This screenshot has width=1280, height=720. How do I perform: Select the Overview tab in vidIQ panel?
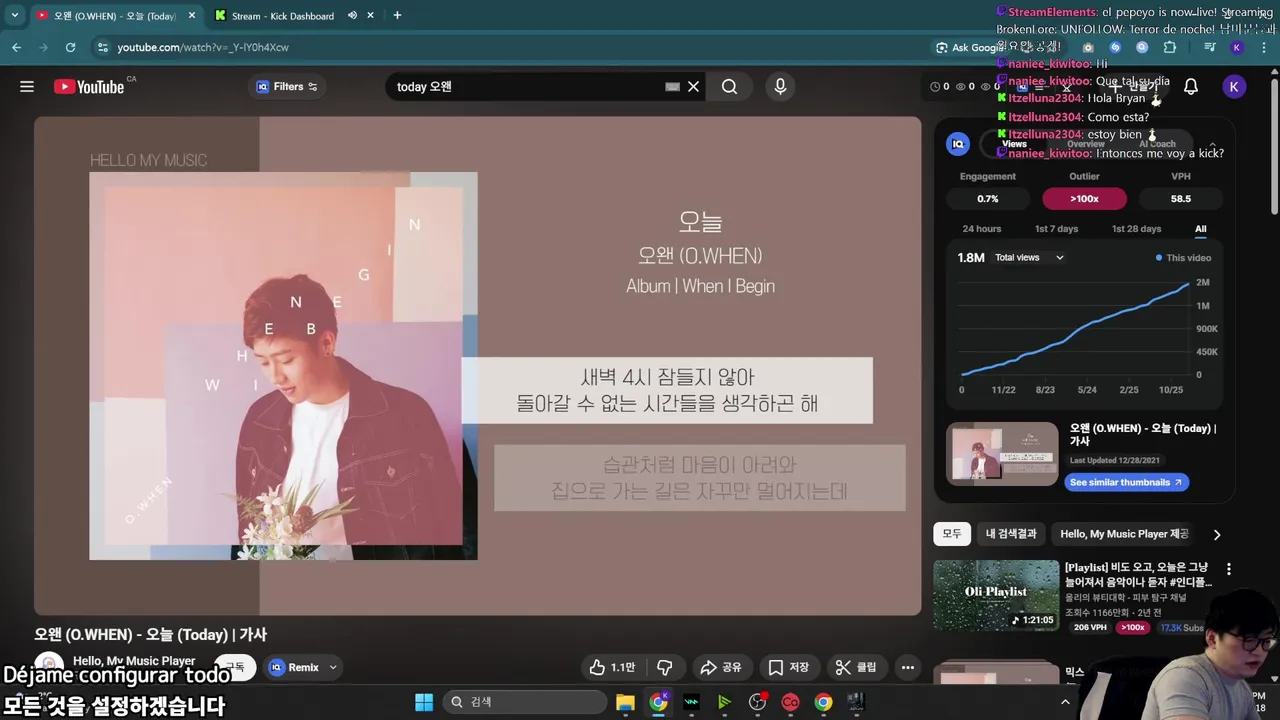click(x=1085, y=144)
